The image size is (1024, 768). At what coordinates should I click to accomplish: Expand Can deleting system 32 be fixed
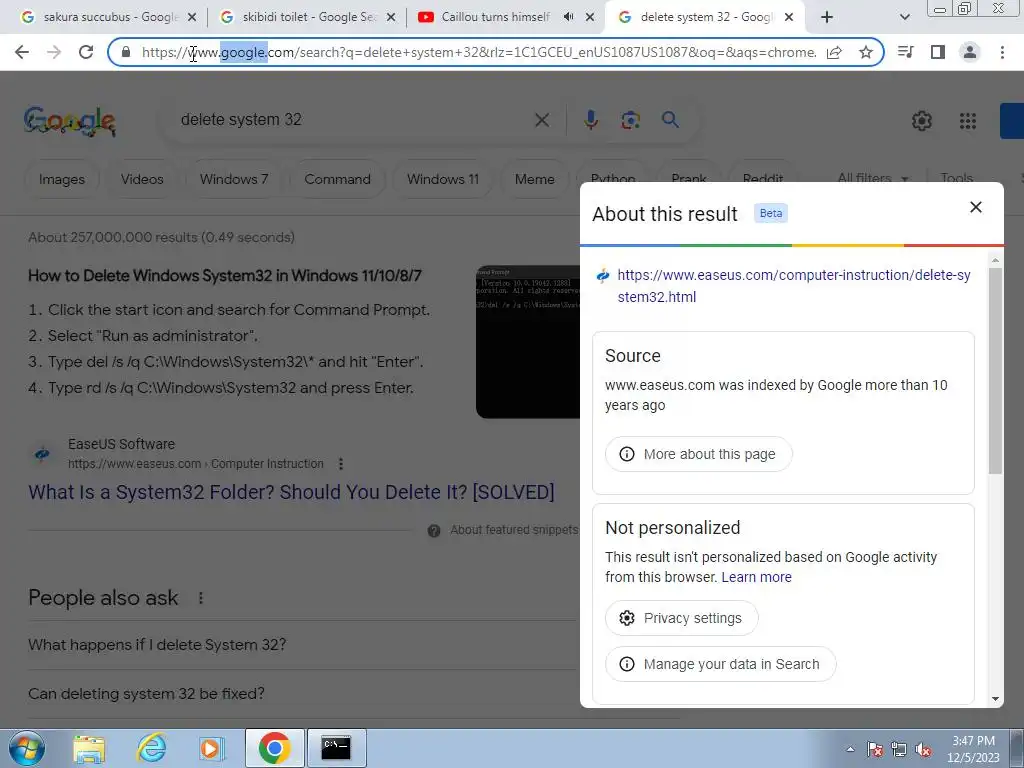pyautogui.click(x=302, y=694)
